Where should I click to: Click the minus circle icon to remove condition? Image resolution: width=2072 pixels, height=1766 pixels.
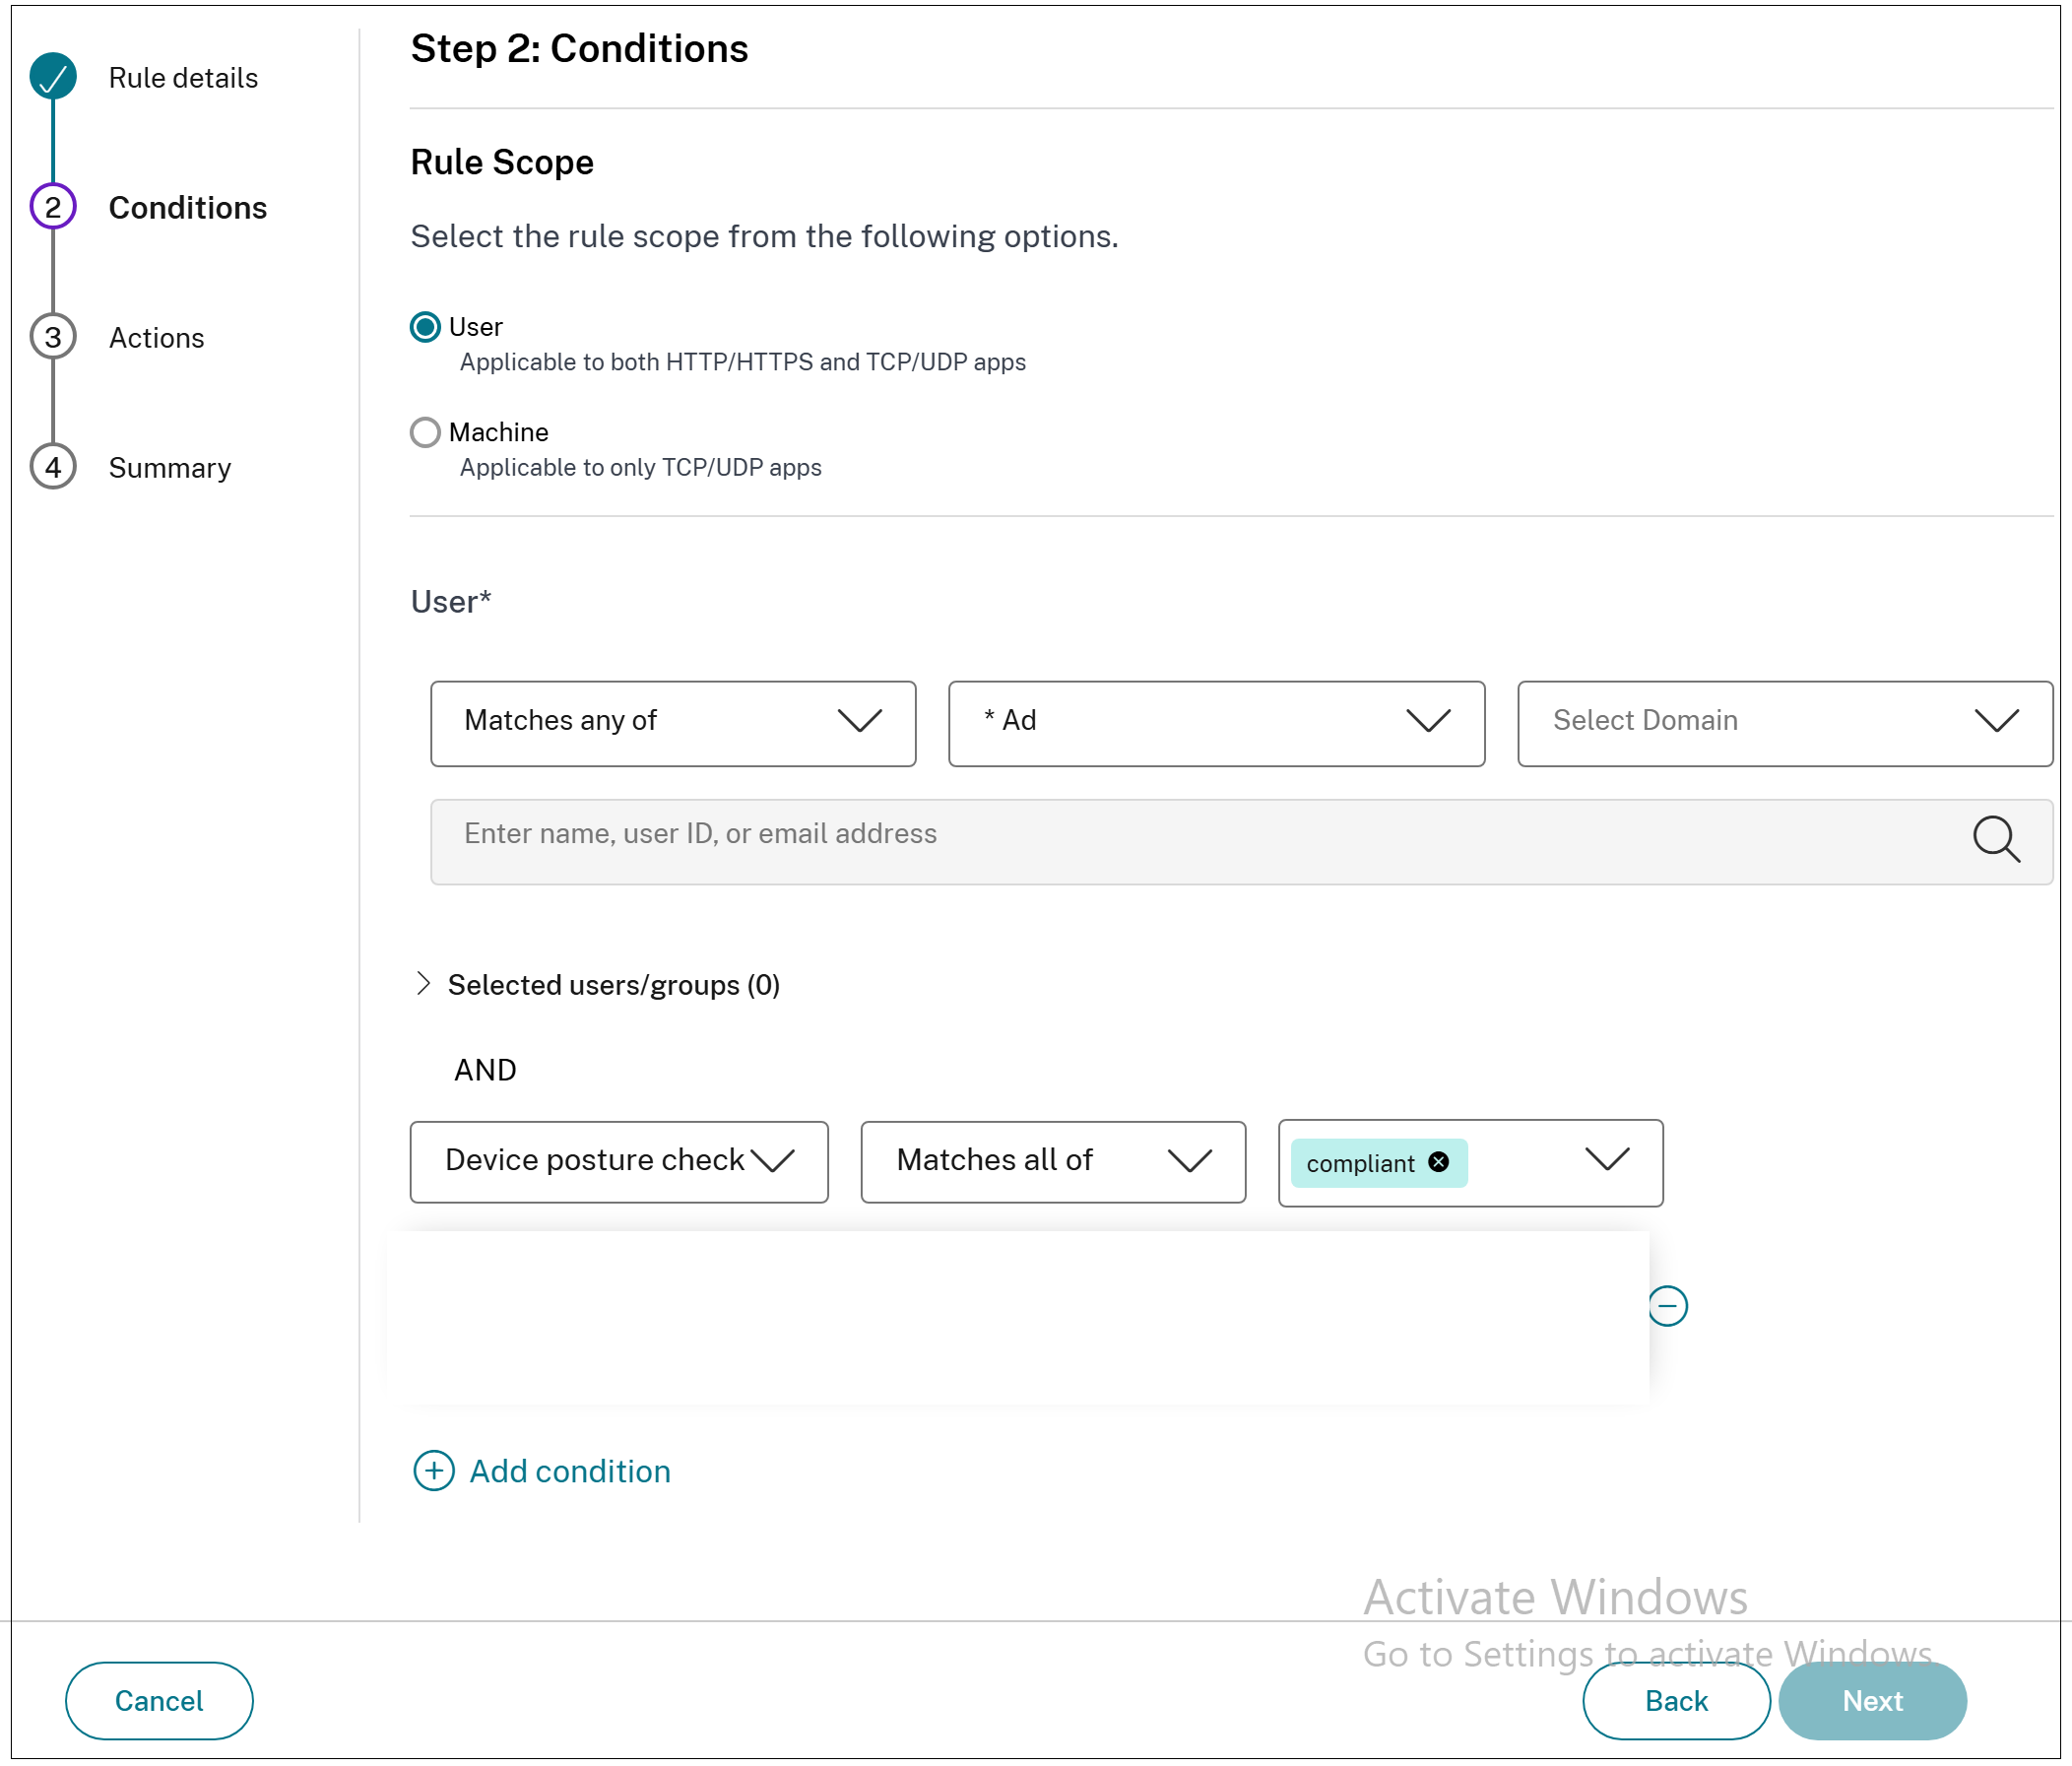1668,1306
